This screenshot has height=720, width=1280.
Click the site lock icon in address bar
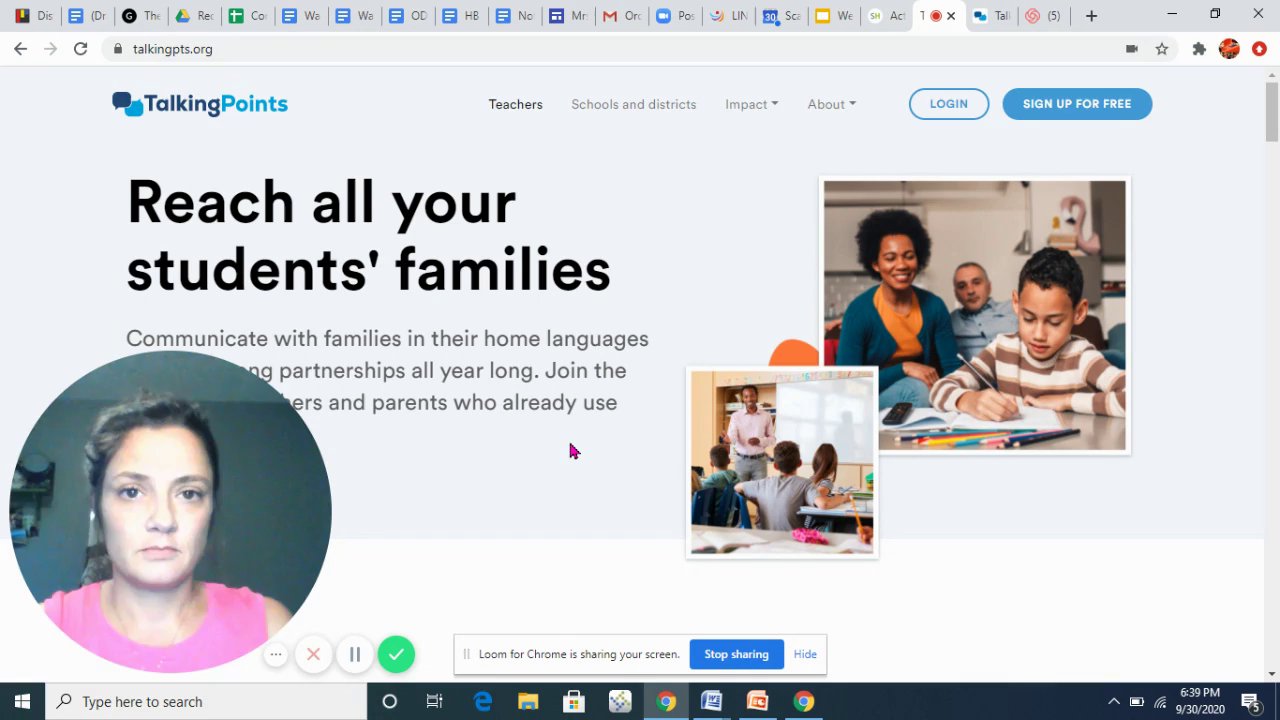point(118,49)
